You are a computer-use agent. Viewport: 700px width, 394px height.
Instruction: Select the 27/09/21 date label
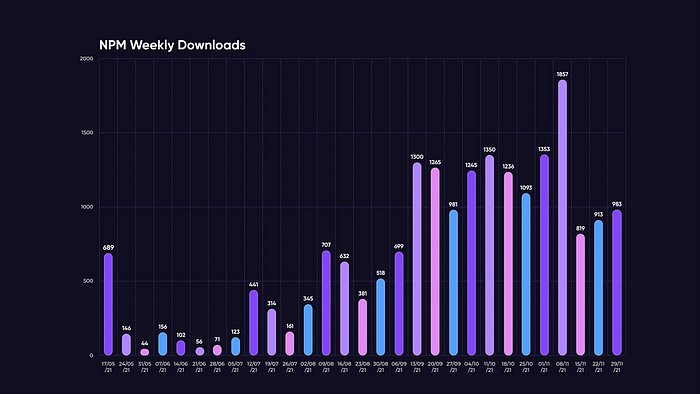click(x=453, y=367)
